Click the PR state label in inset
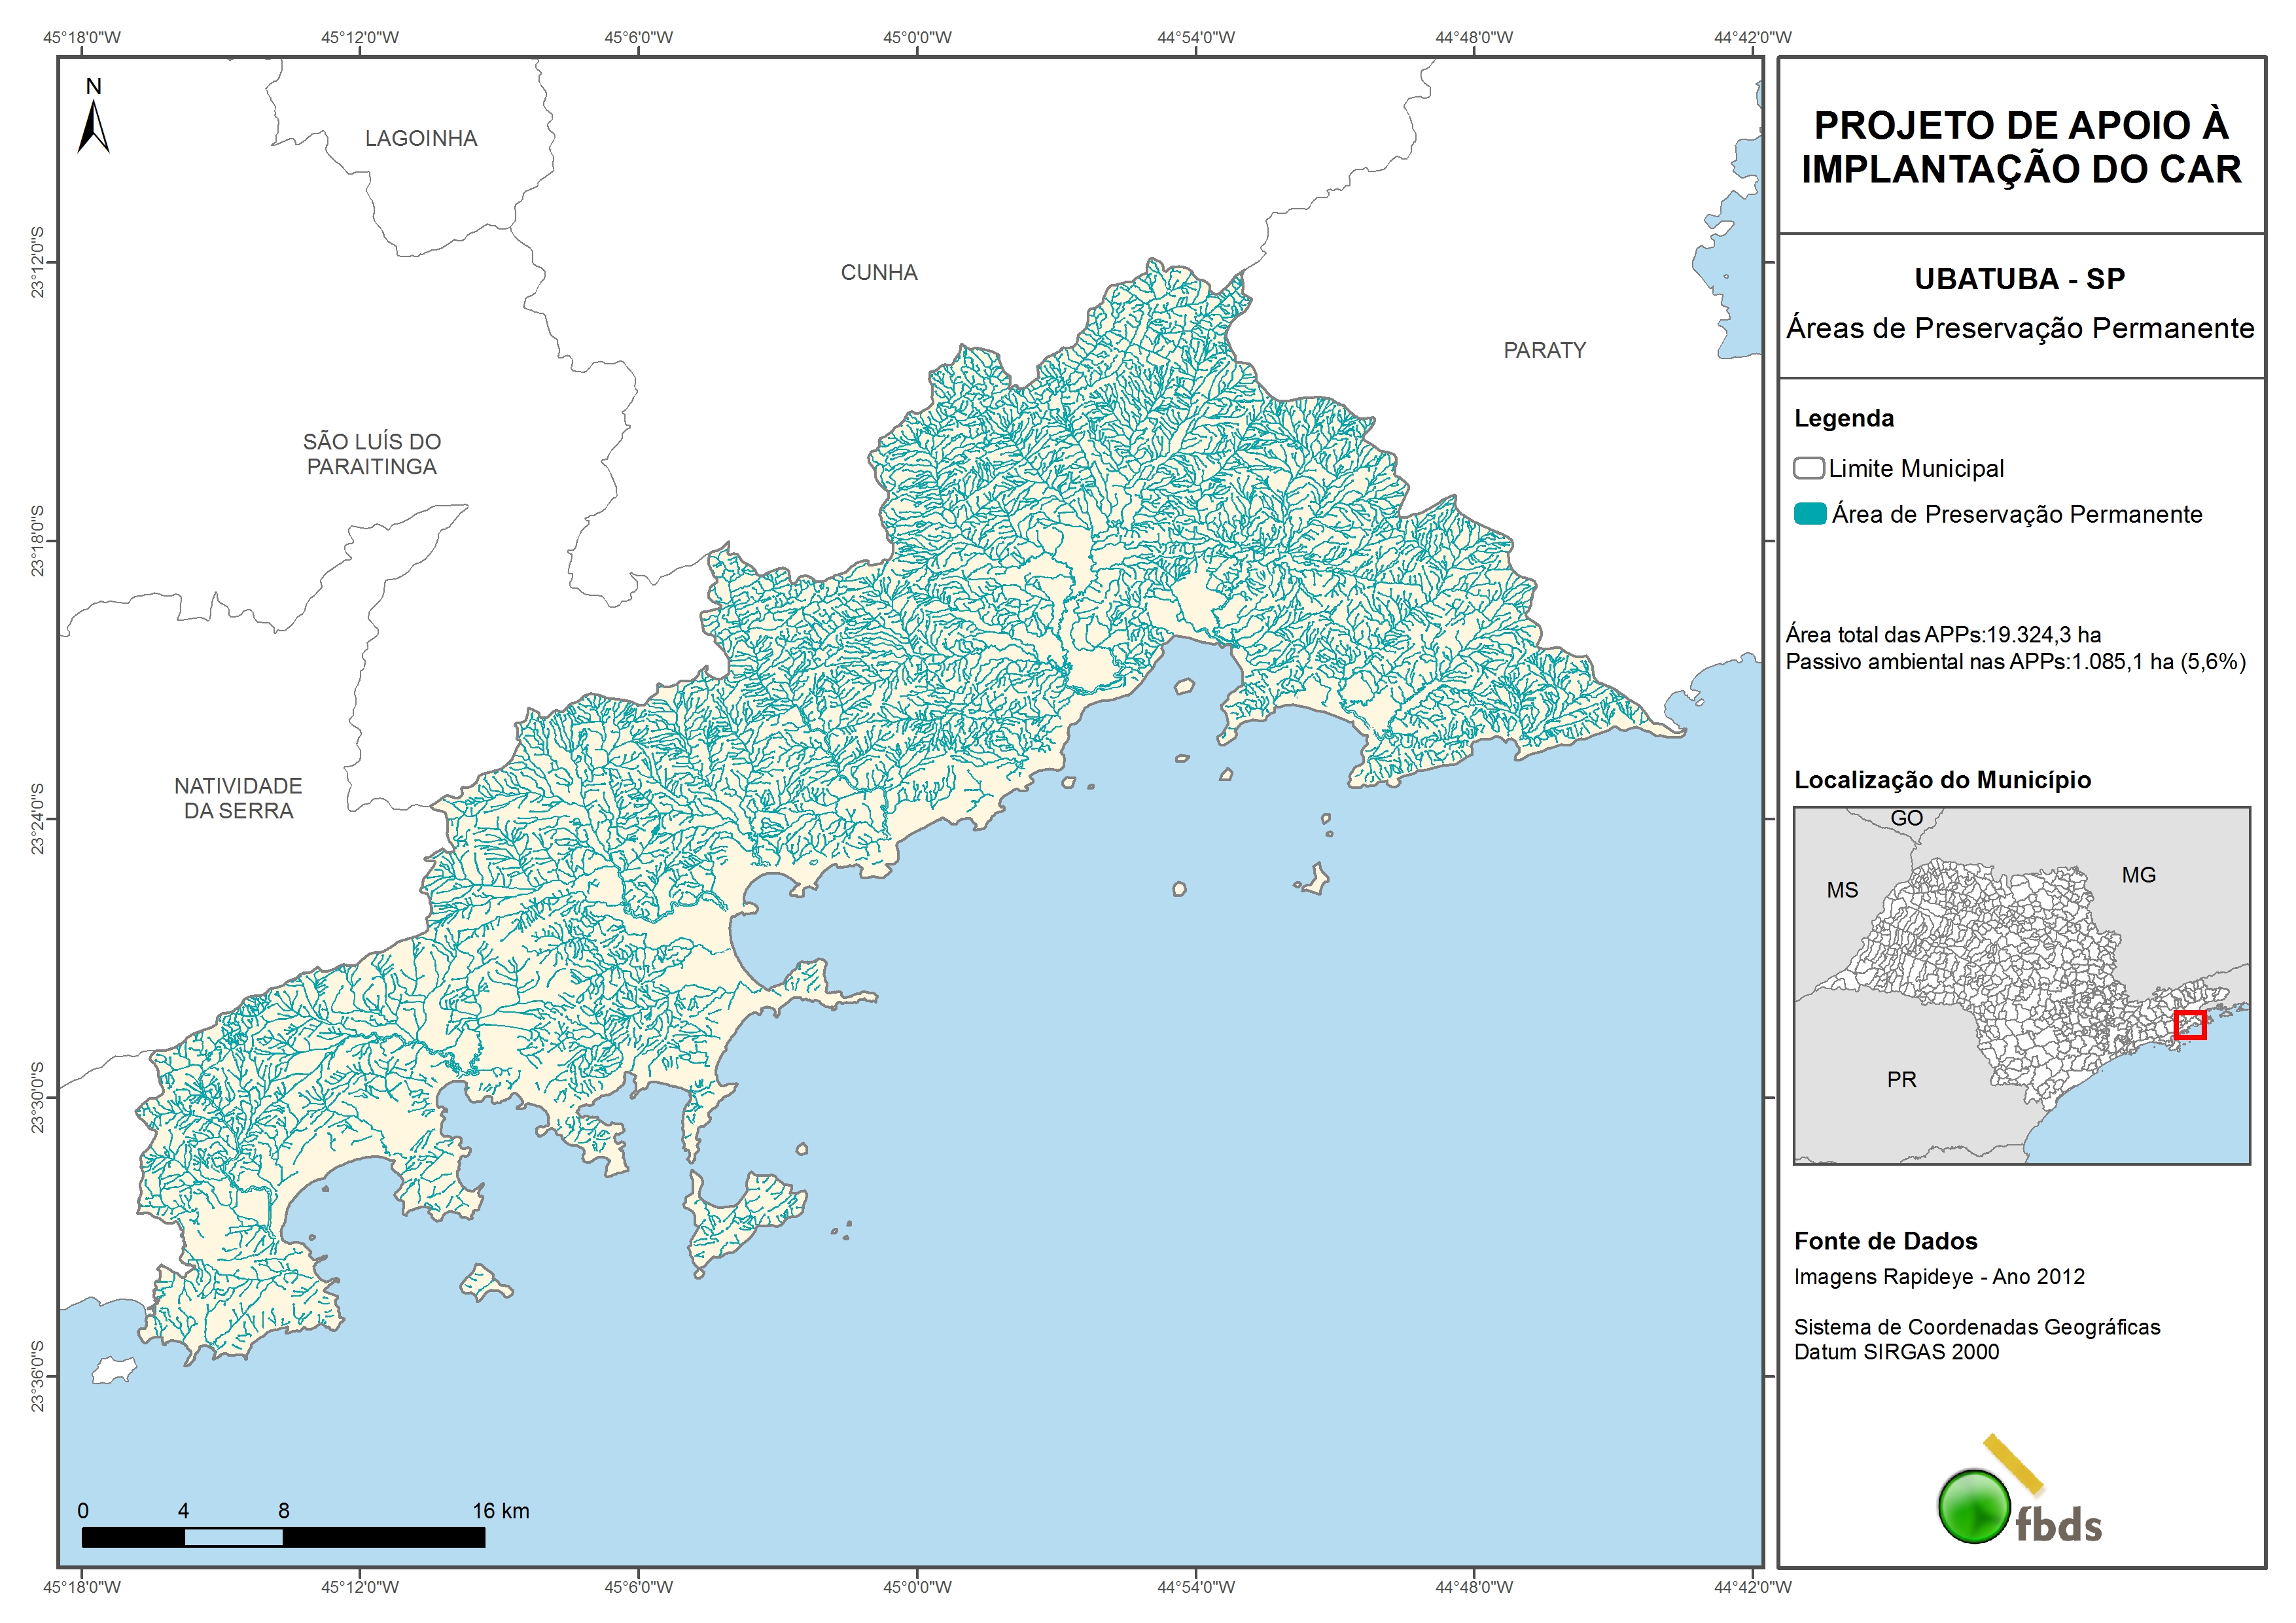 [1901, 1080]
